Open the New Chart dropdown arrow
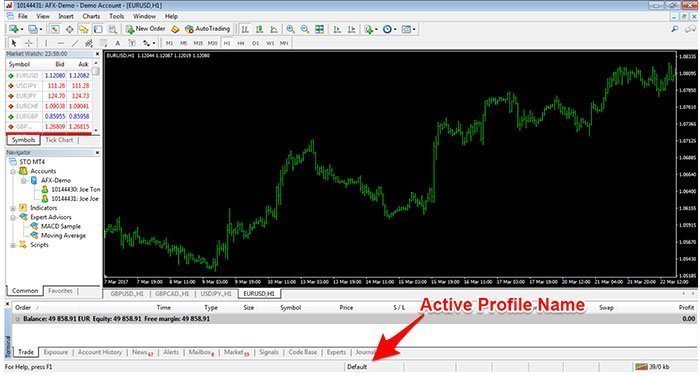Screen dimensions: 700x376 coord(21,29)
